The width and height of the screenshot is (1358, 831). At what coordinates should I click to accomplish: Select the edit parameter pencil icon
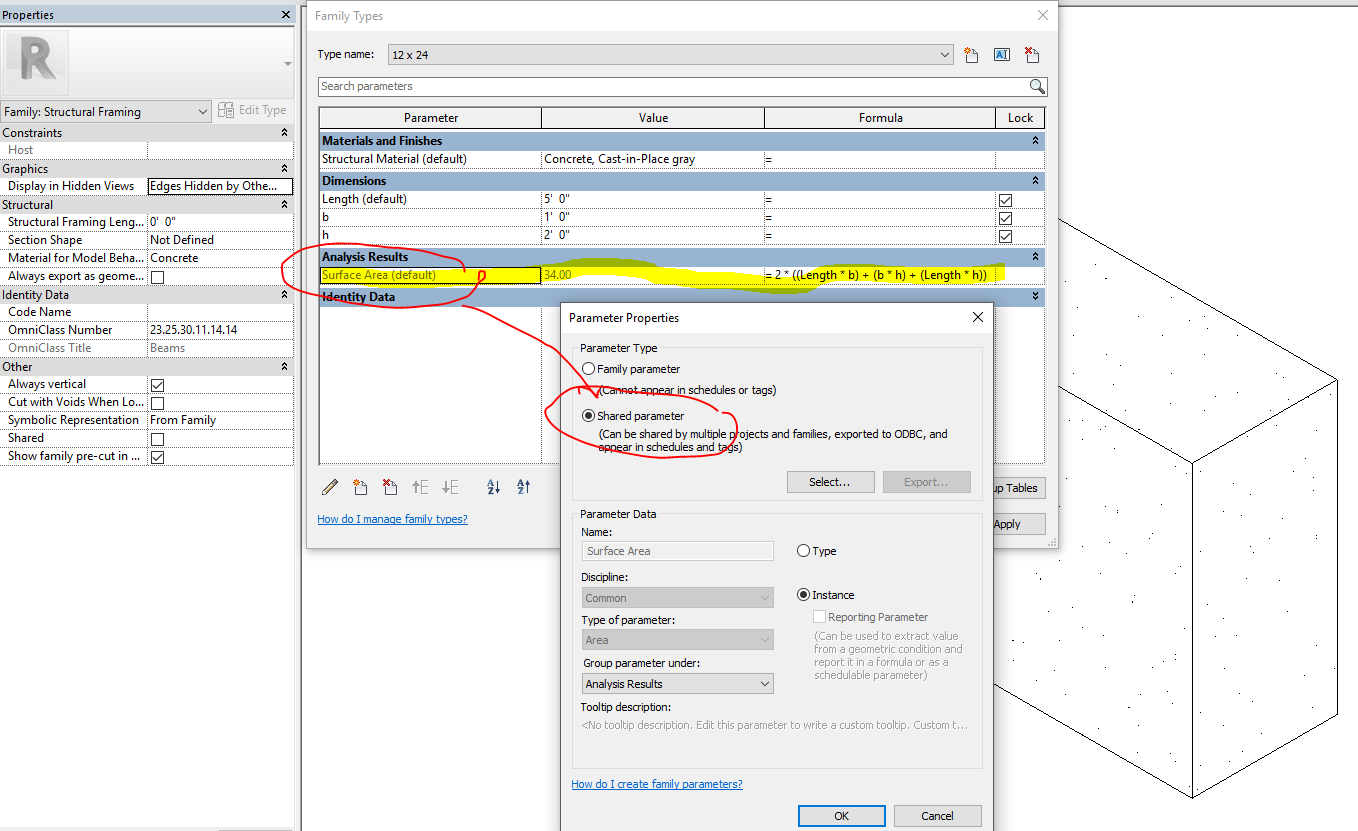click(329, 487)
